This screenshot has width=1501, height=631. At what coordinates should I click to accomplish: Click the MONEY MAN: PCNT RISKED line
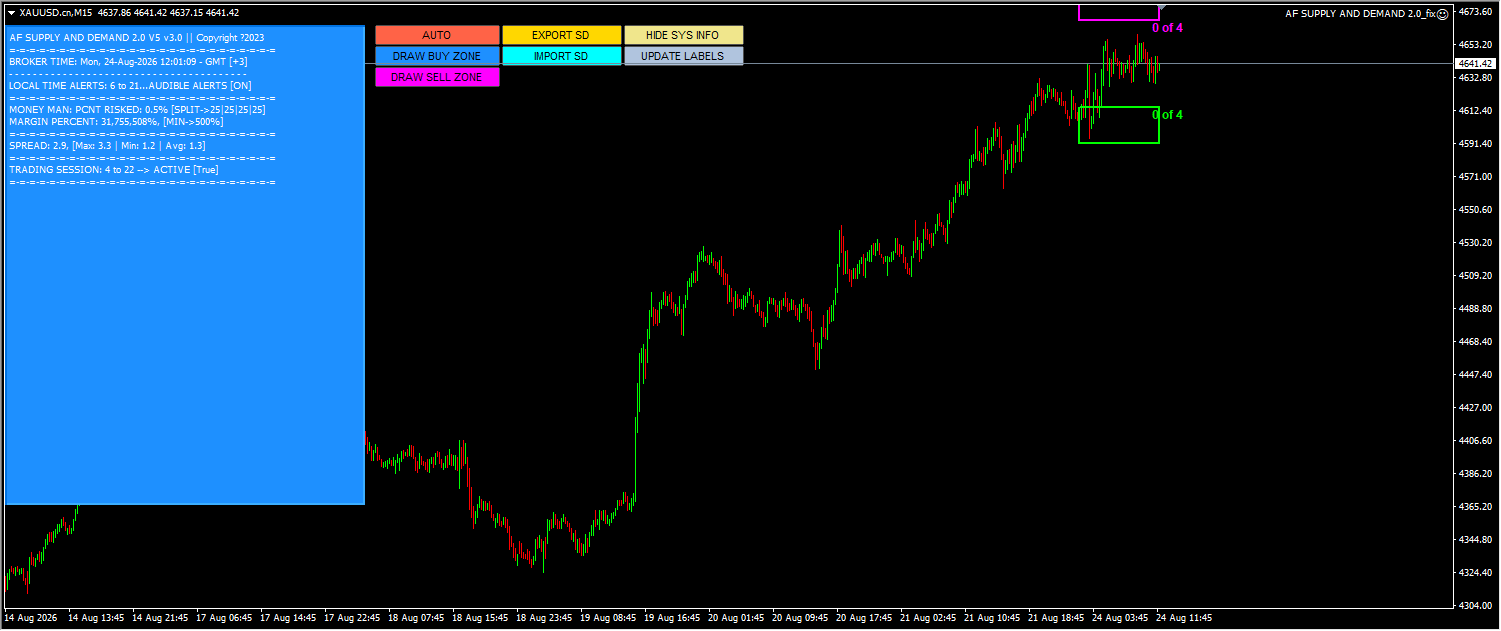point(137,109)
